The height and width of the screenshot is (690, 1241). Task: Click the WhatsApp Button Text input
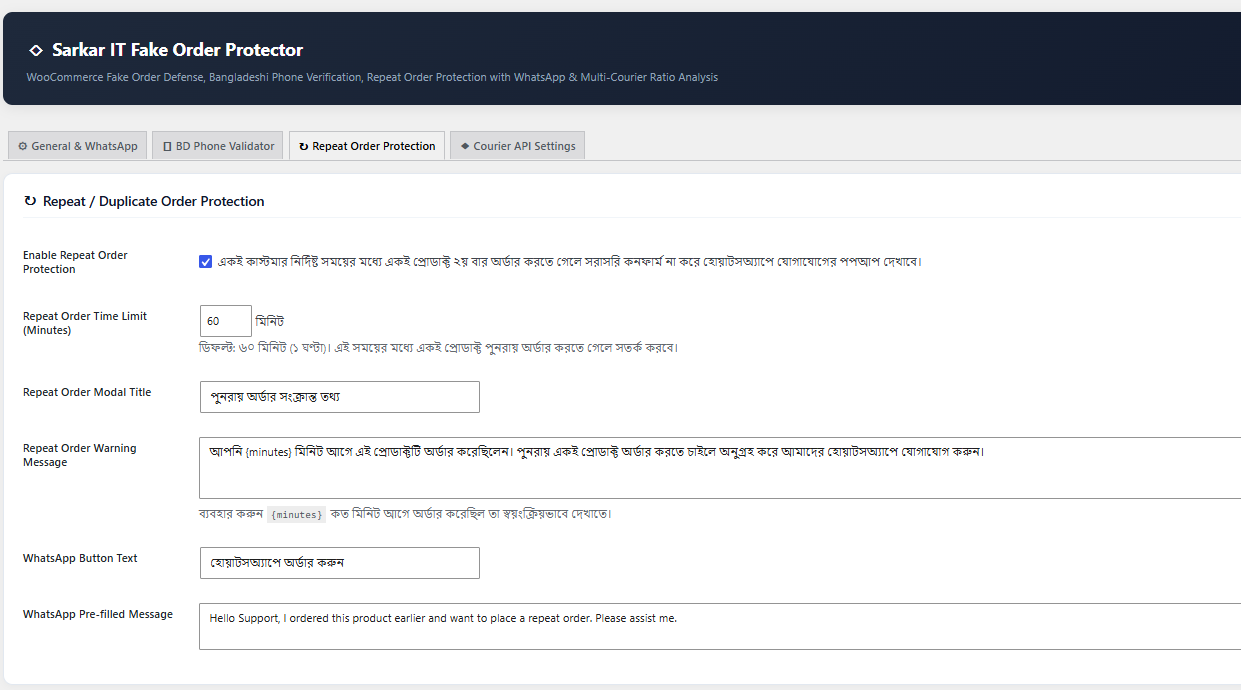340,563
